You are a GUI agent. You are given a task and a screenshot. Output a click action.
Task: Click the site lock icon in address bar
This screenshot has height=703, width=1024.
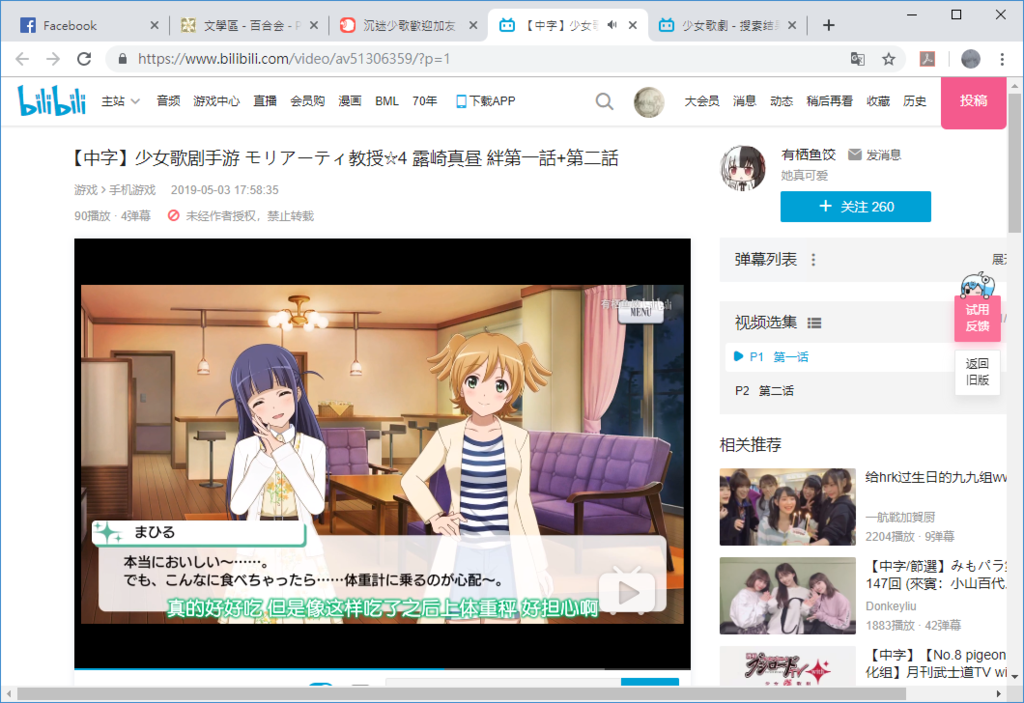[x=122, y=59]
